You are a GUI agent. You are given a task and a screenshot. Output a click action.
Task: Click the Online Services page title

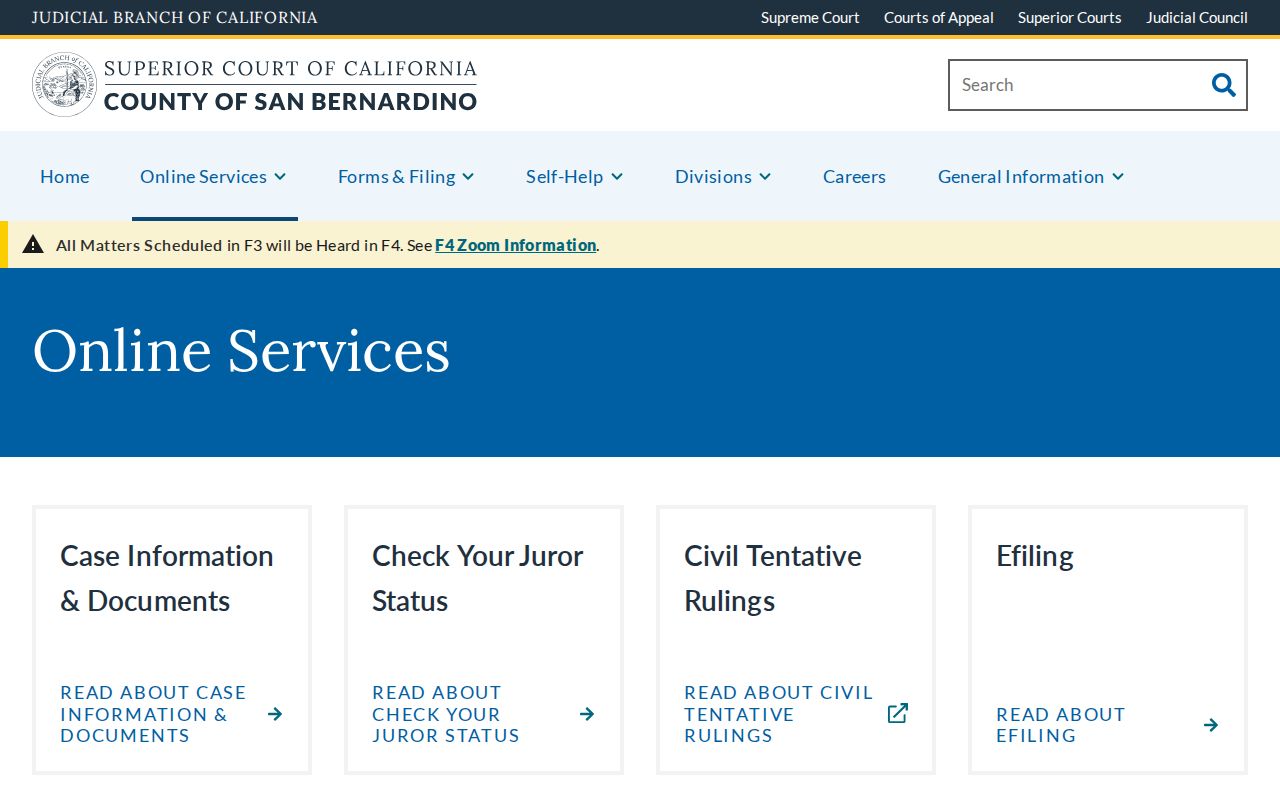[242, 351]
